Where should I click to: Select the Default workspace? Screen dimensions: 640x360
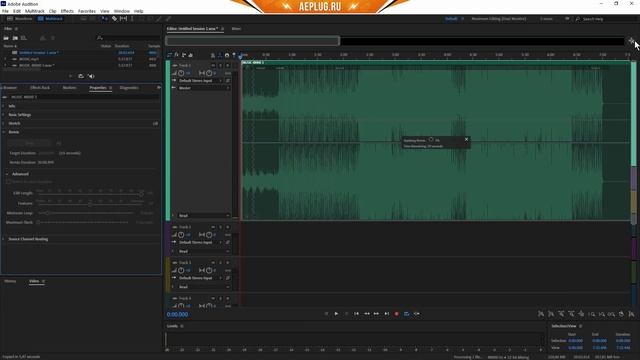point(451,19)
